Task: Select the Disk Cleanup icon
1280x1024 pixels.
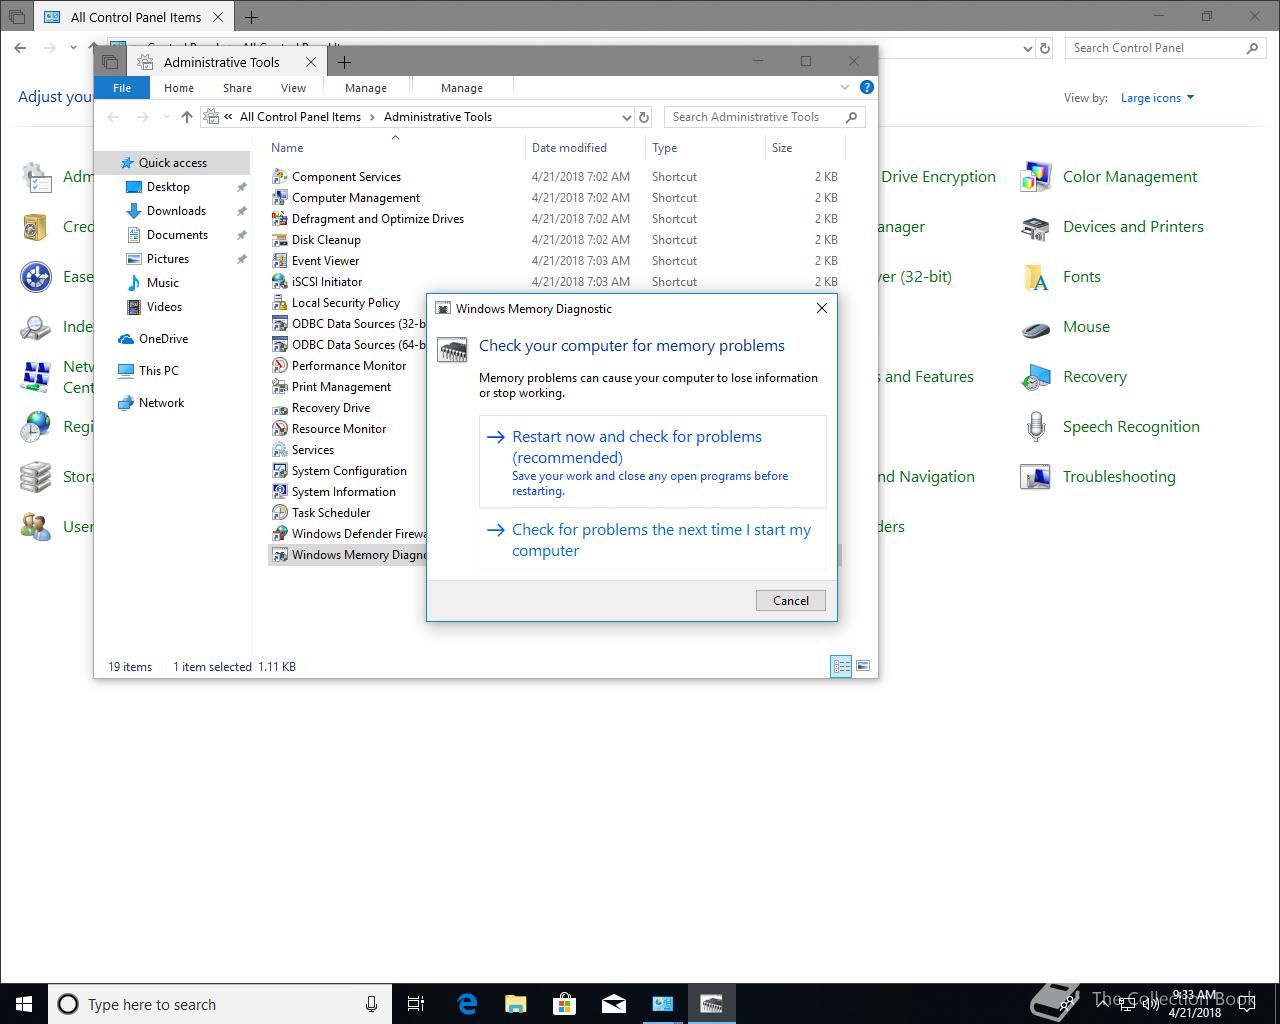Action: pyautogui.click(x=280, y=240)
